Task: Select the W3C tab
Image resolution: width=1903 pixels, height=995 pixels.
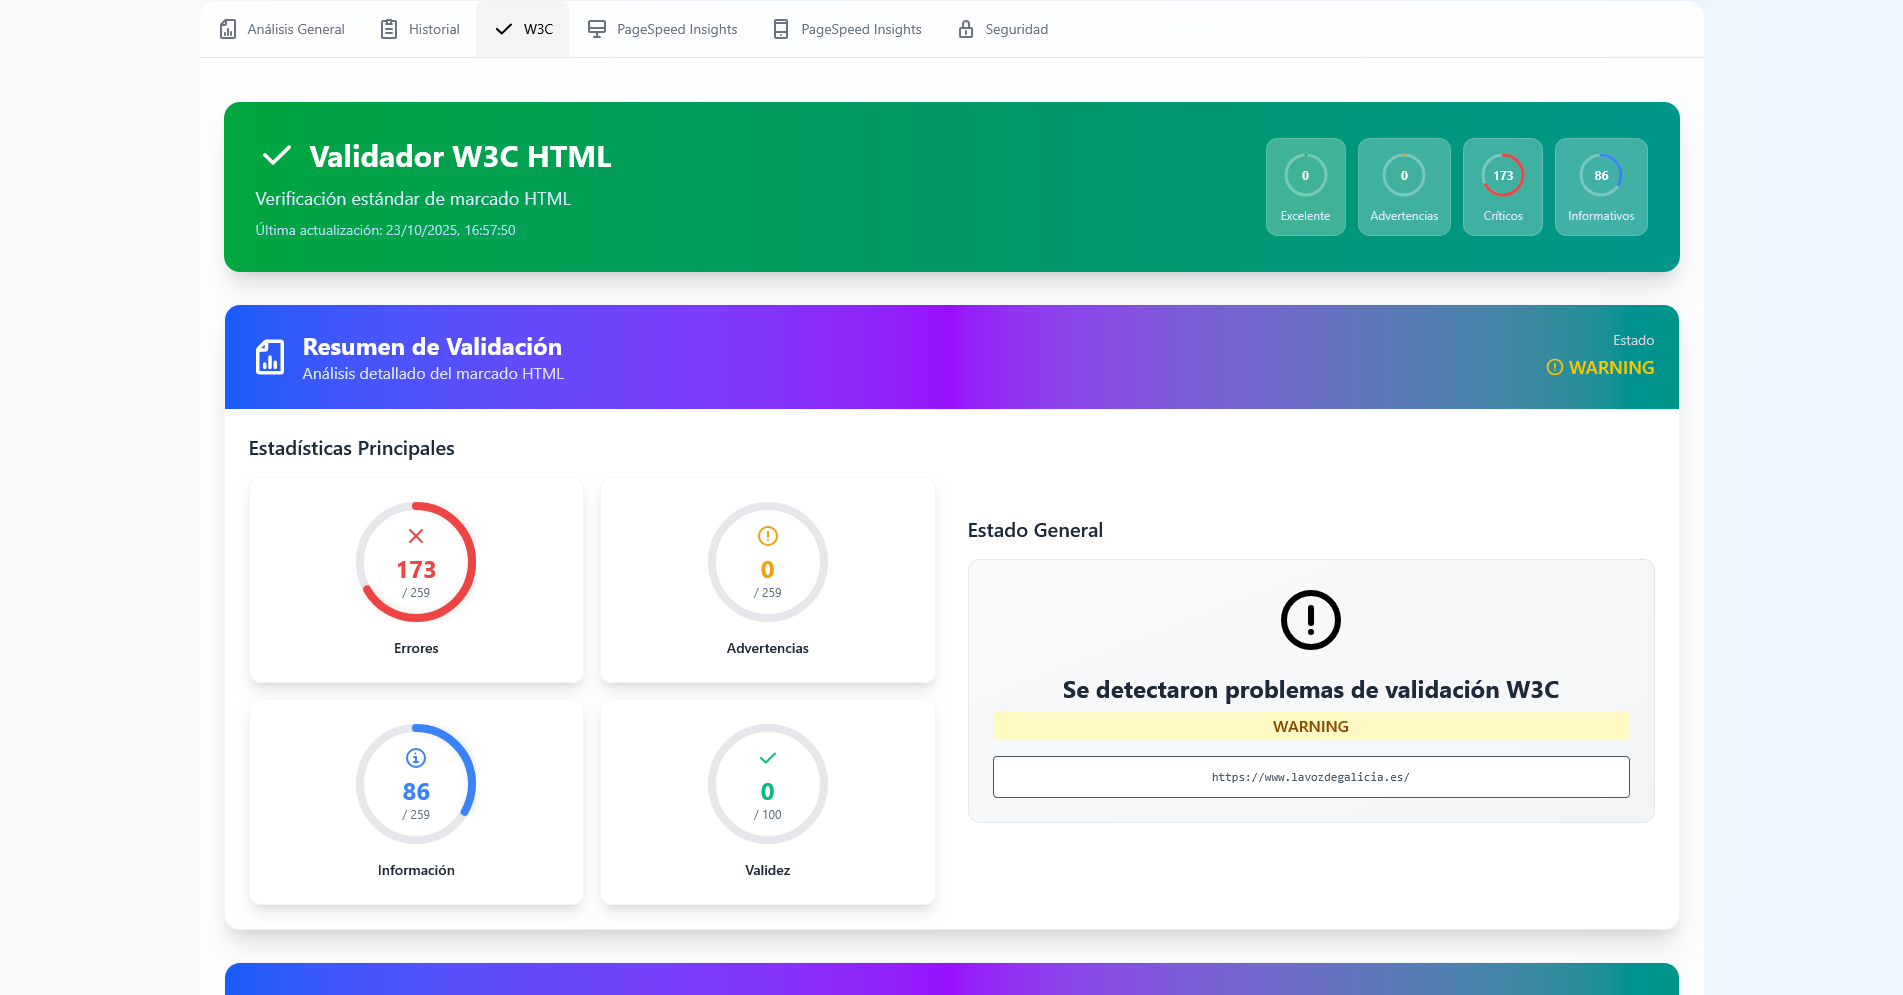Action: pyautogui.click(x=523, y=29)
